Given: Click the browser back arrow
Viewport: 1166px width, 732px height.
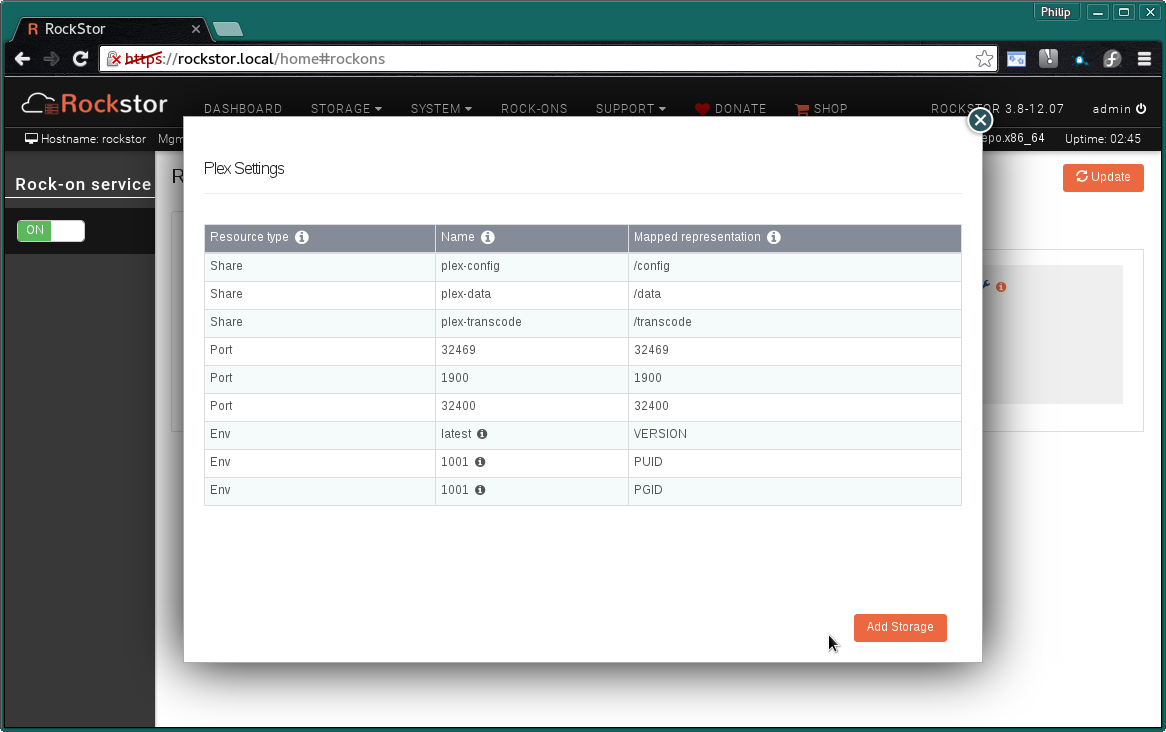Looking at the screenshot, I should point(22,59).
